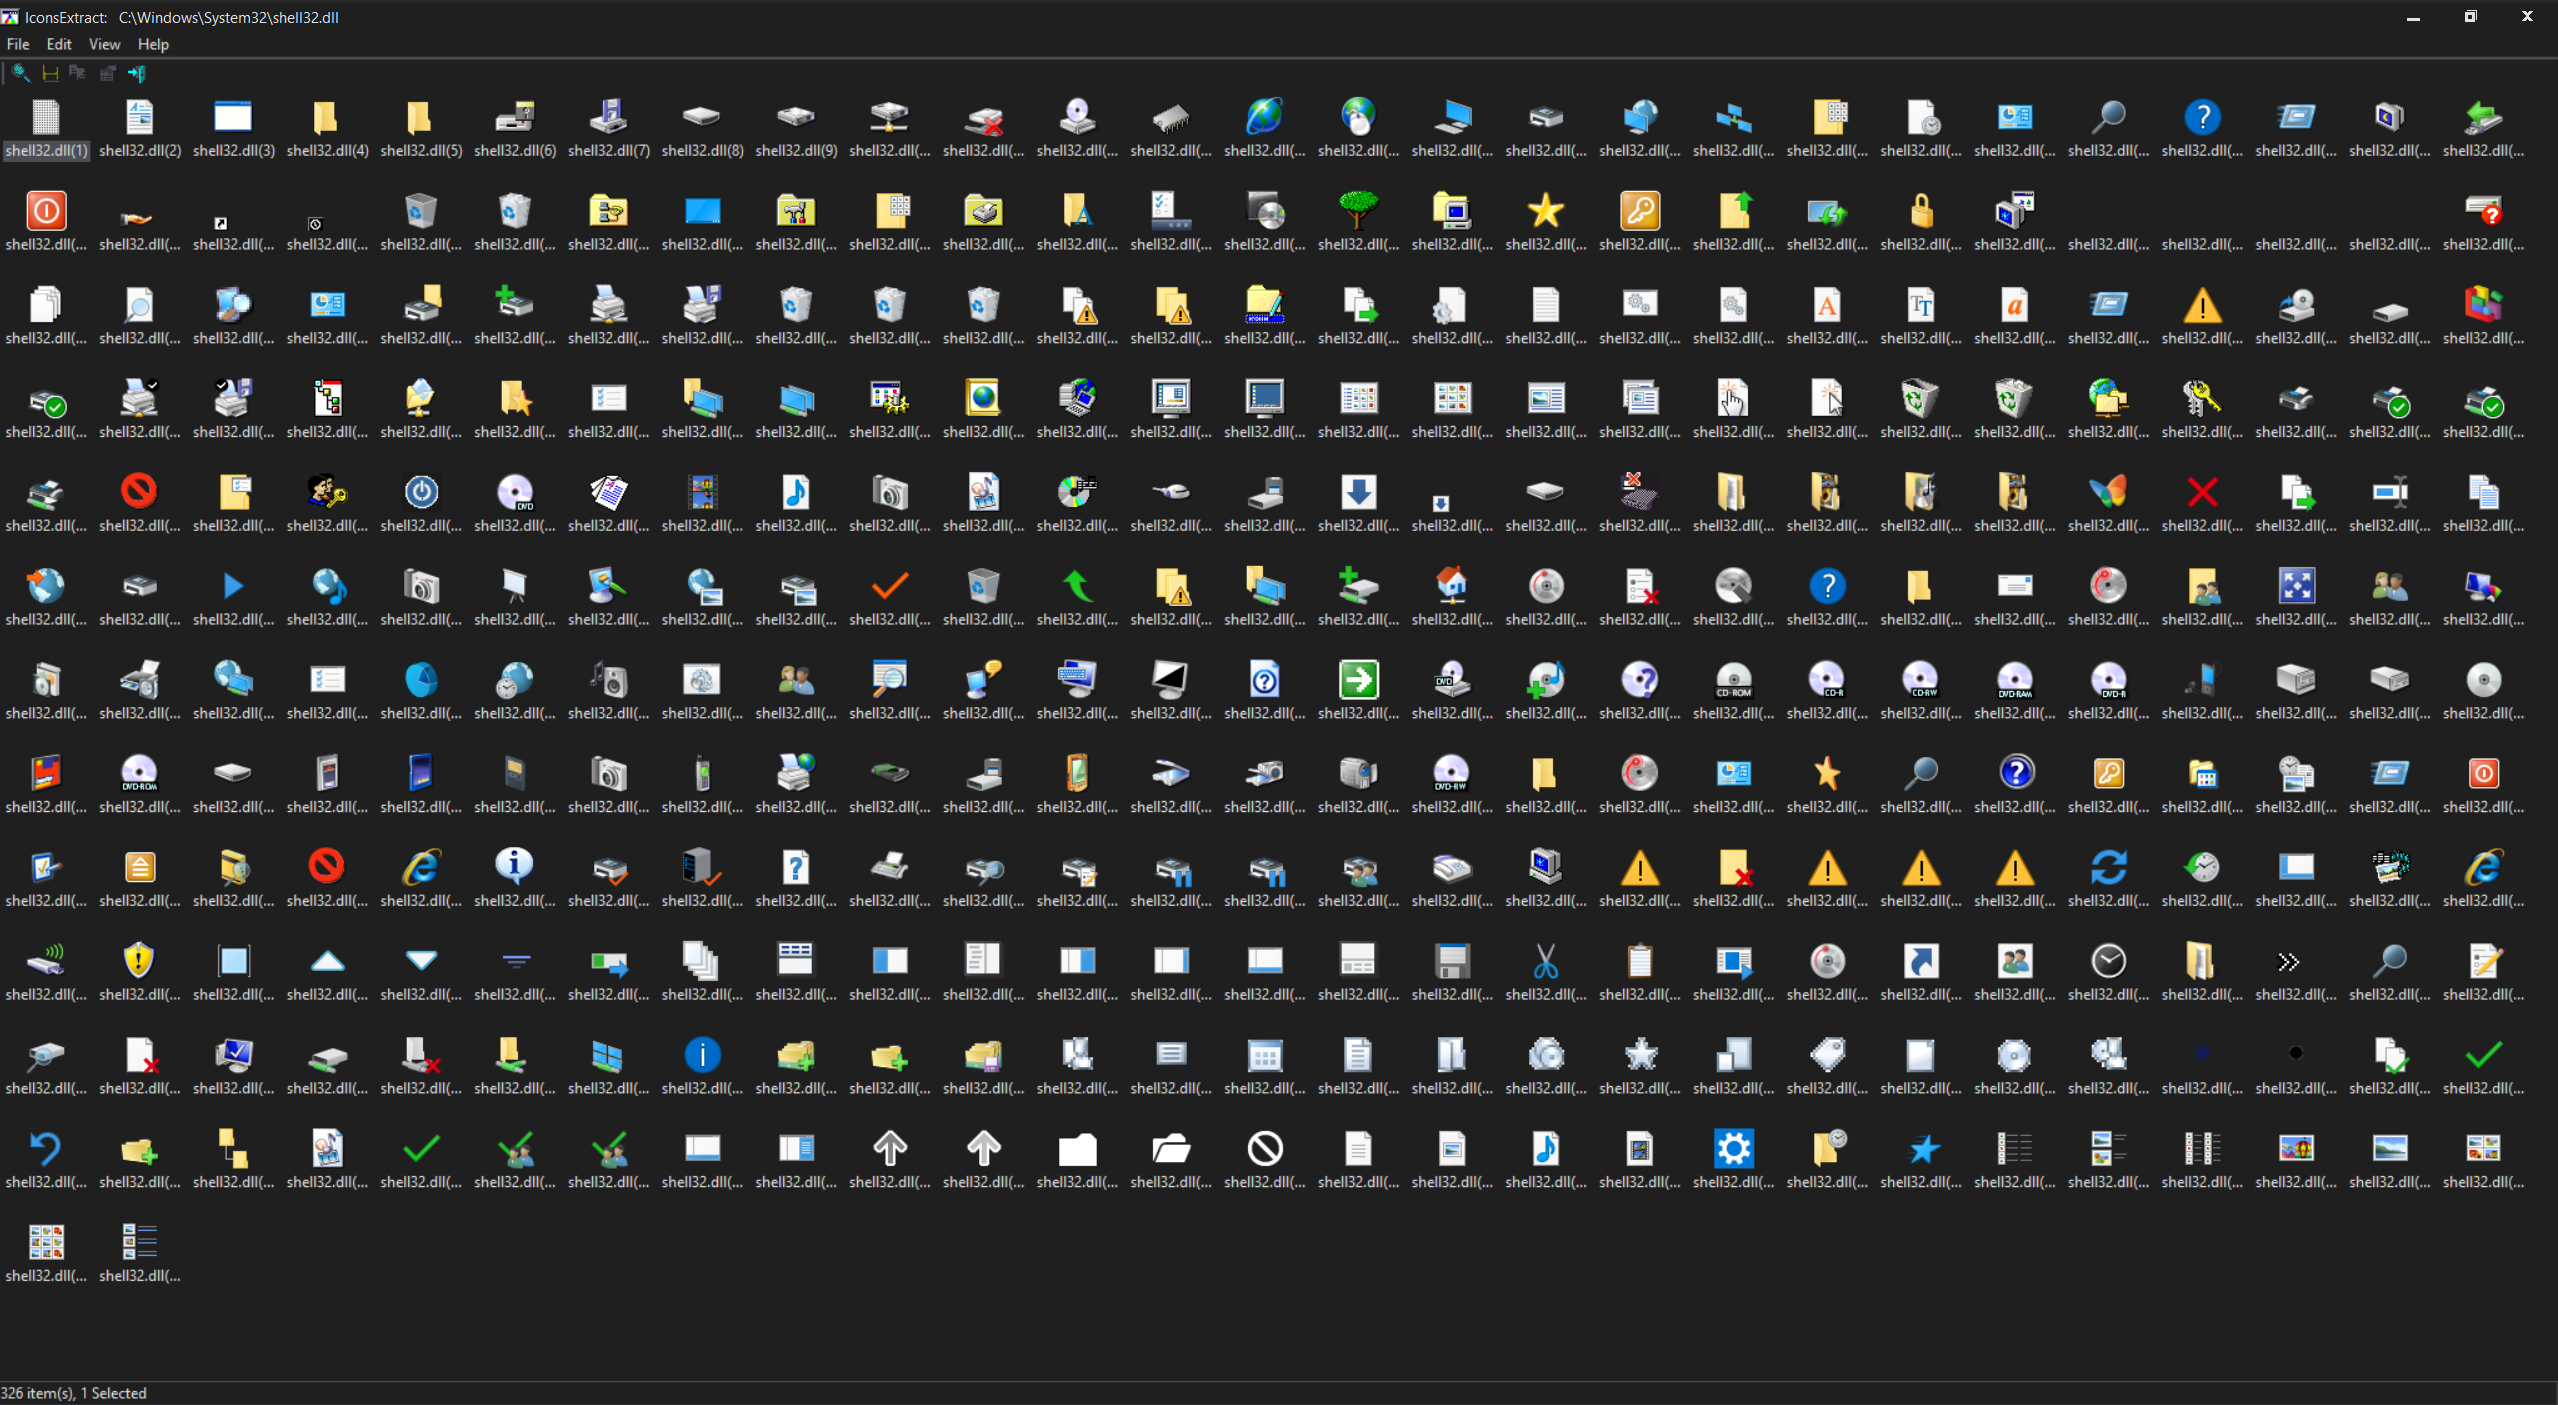Open the File menu

(x=18, y=44)
